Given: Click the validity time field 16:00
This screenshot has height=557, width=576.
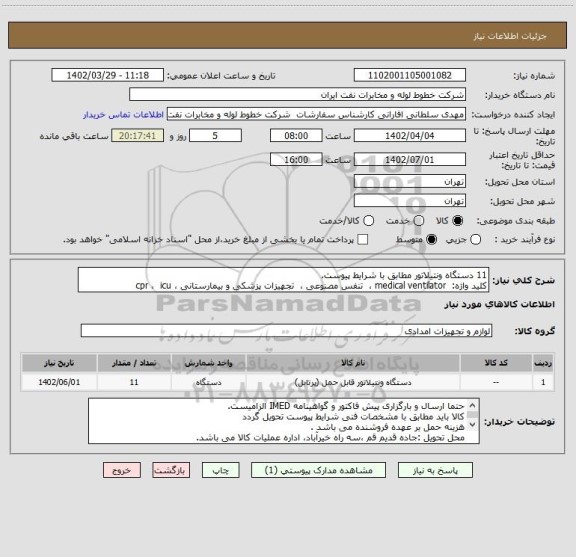Looking at the screenshot, I should coord(296,159).
